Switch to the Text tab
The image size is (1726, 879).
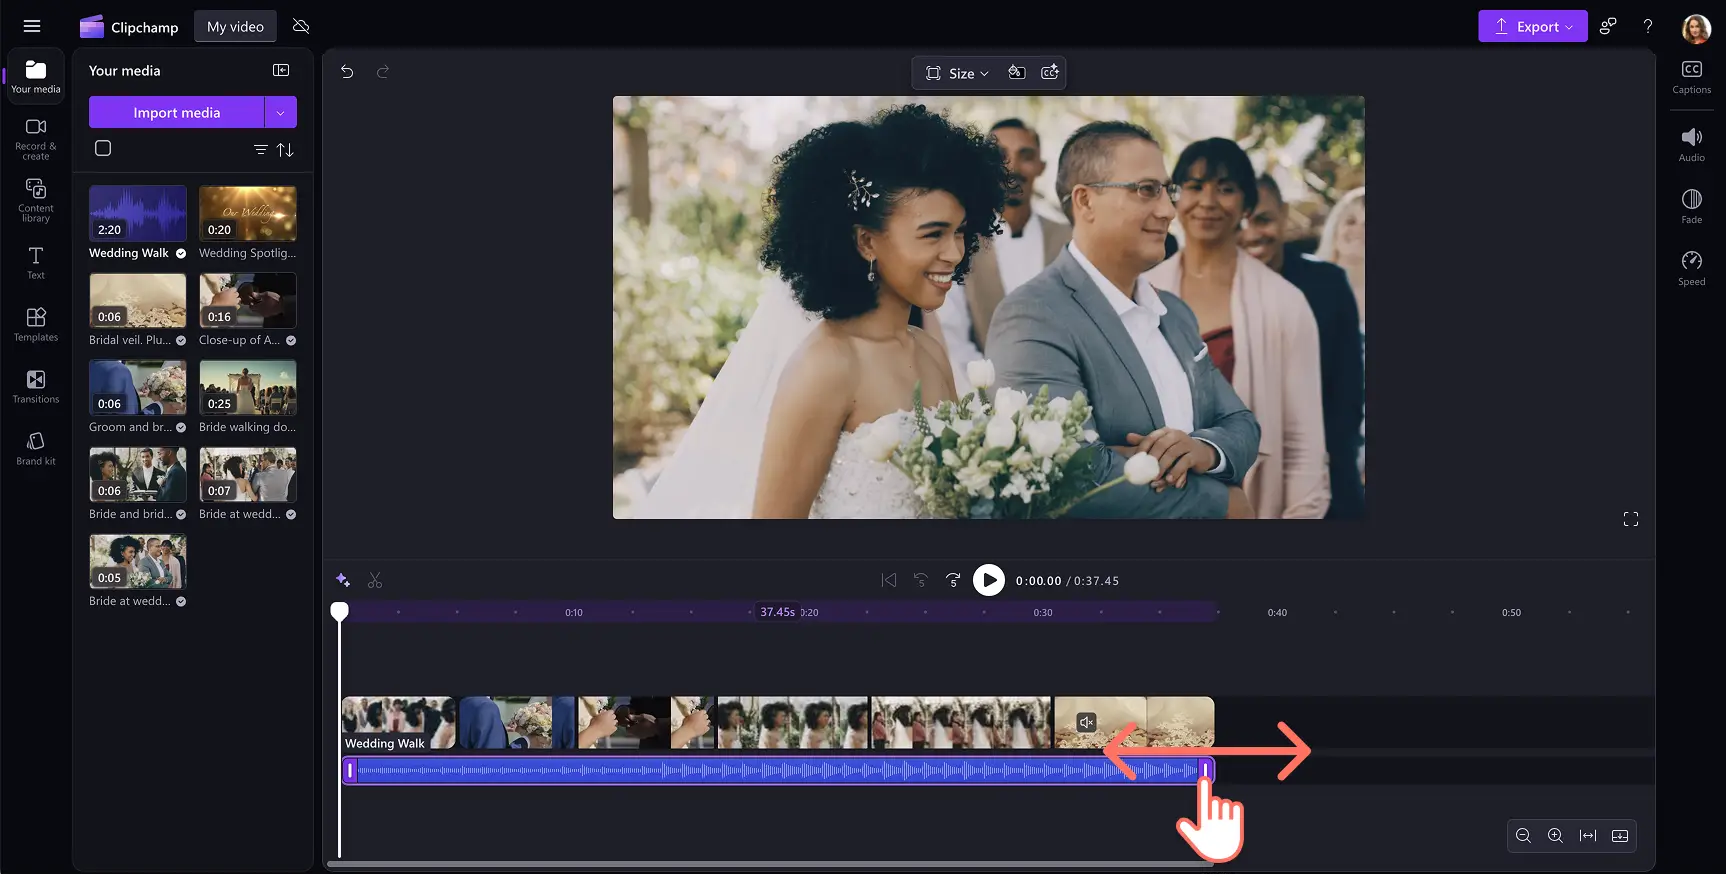pyautogui.click(x=36, y=262)
